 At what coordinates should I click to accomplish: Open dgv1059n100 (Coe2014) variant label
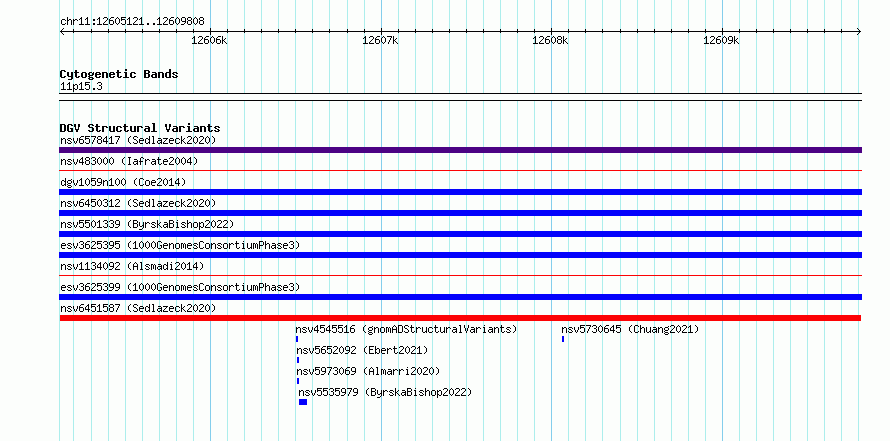[x=123, y=182]
